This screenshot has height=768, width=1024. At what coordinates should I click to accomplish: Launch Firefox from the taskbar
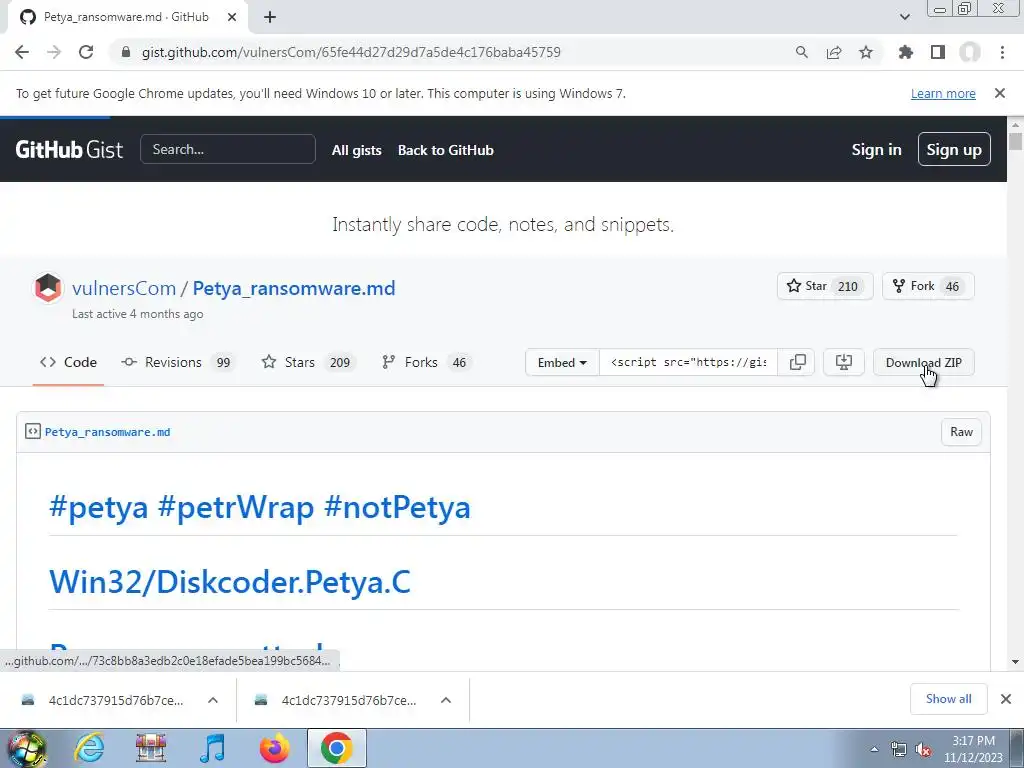274,748
